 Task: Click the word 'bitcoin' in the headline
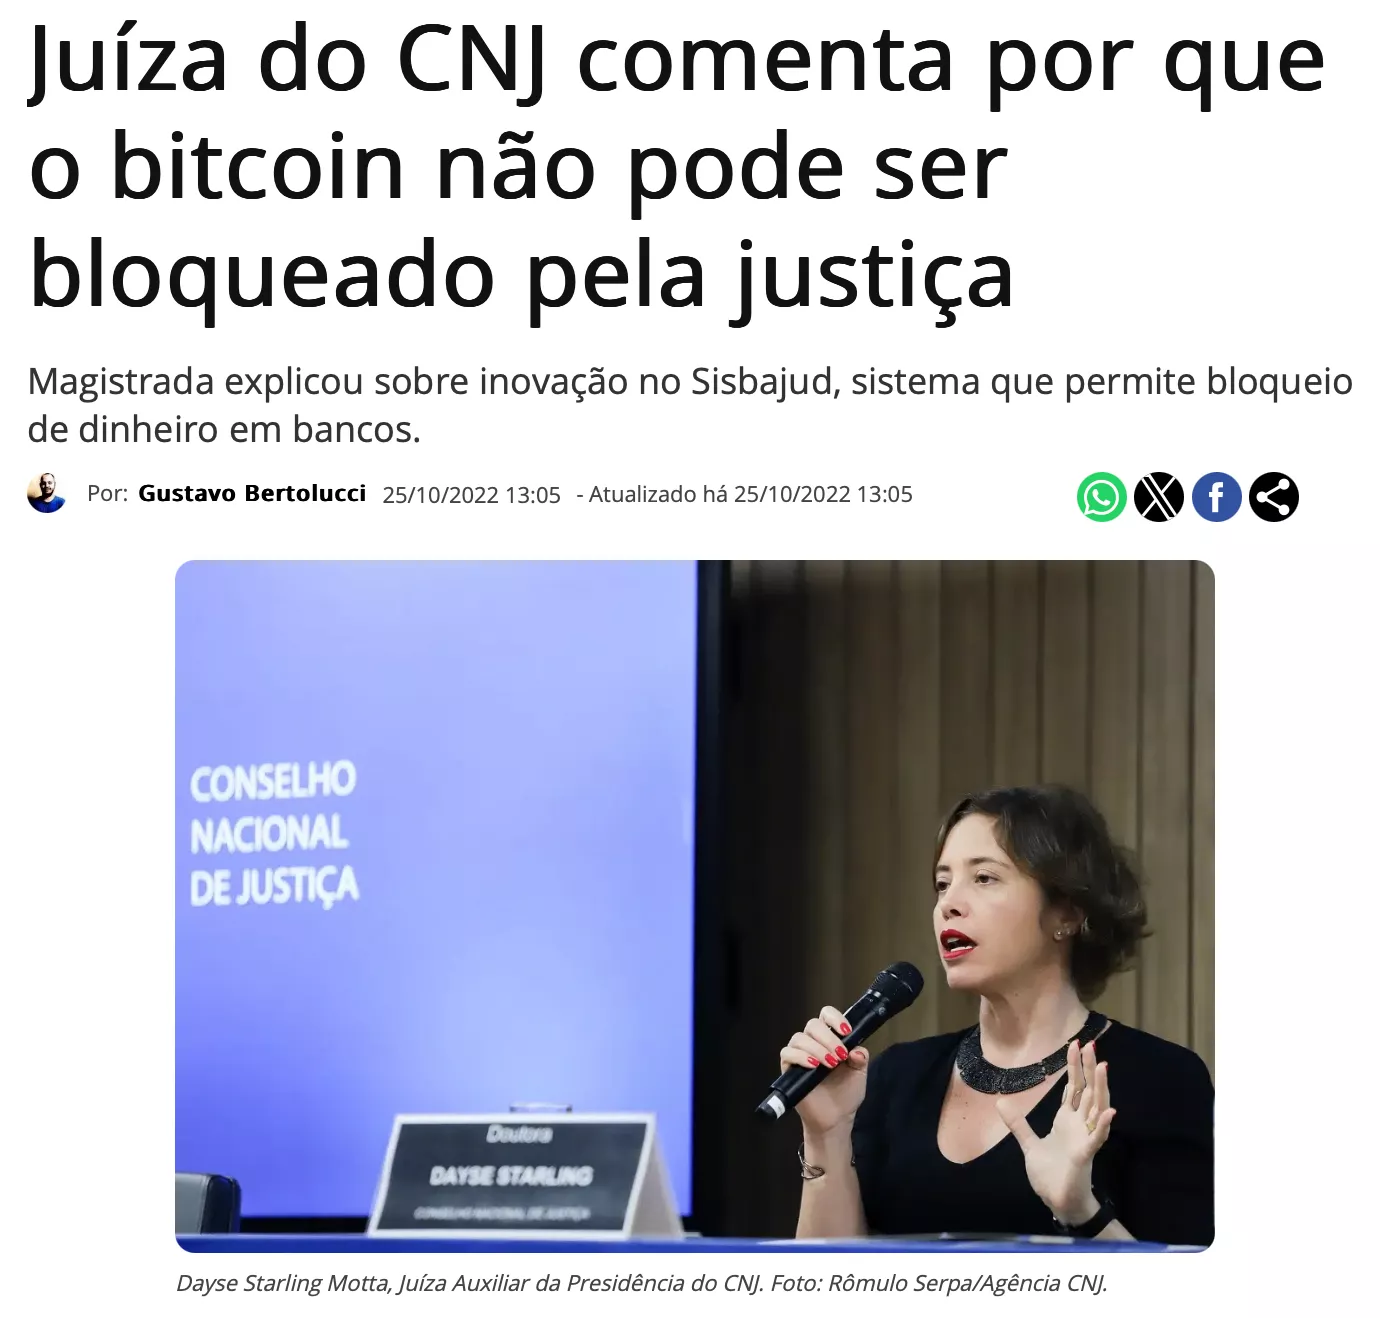[257, 167]
